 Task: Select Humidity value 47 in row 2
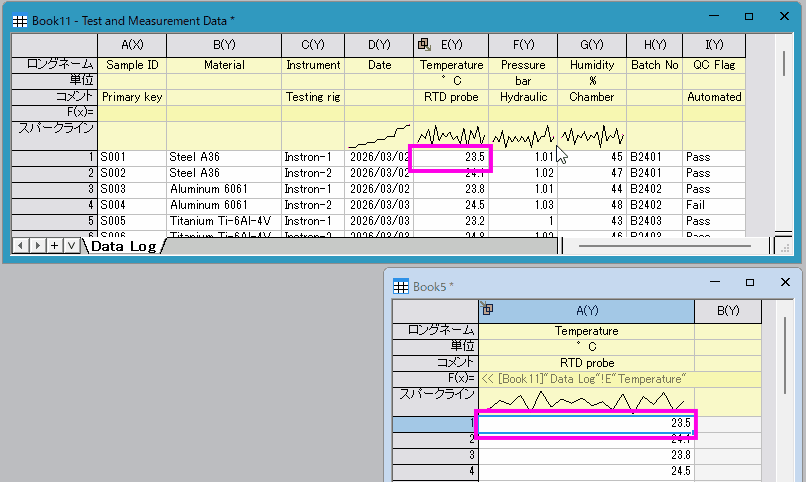tap(592, 173)
